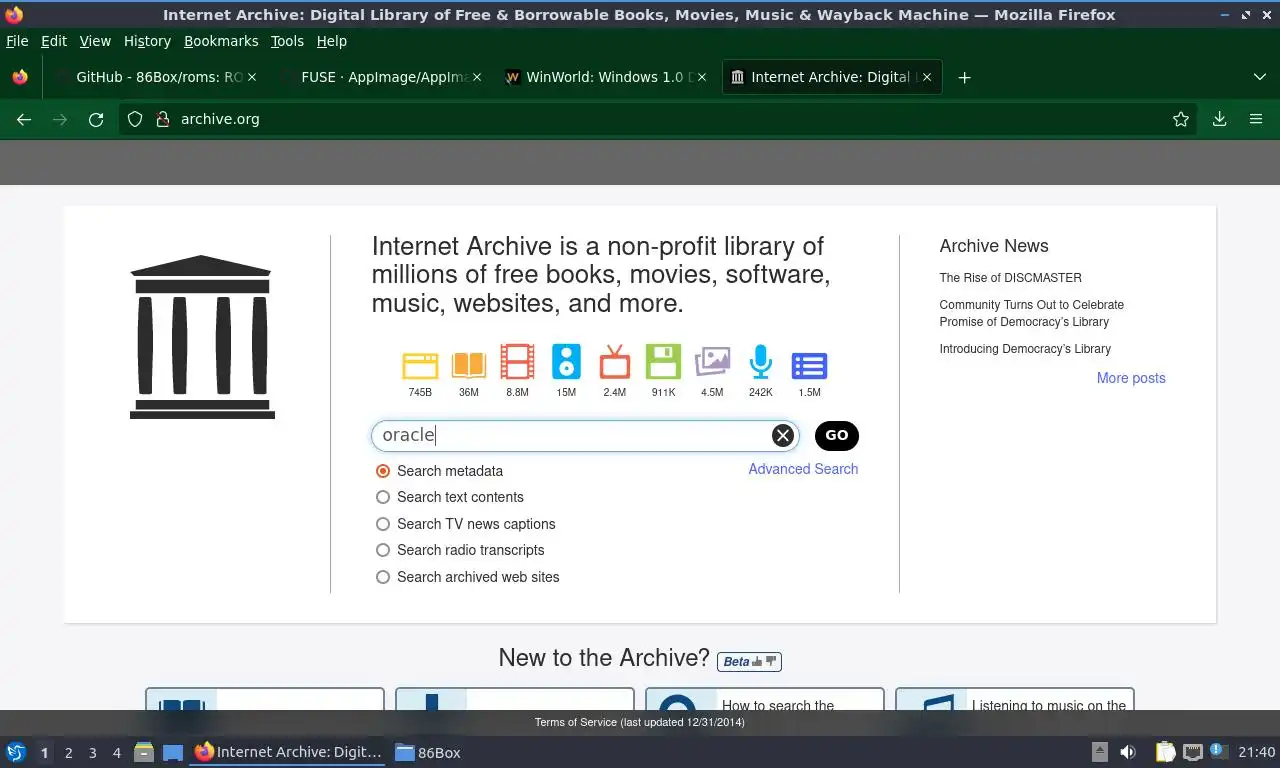Close the GitHub 86Box/roms tab
1280x768 pixels.
click(252, 77)
